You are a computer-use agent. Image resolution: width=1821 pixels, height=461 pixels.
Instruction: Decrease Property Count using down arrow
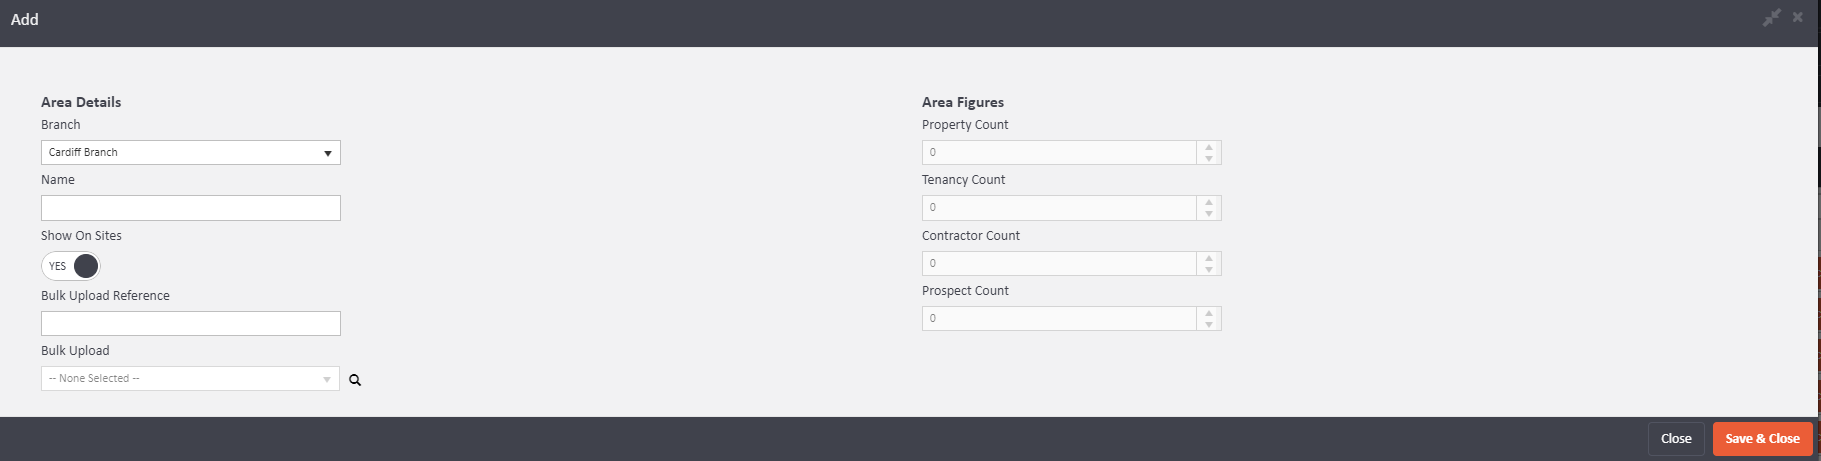[1209, 158]
